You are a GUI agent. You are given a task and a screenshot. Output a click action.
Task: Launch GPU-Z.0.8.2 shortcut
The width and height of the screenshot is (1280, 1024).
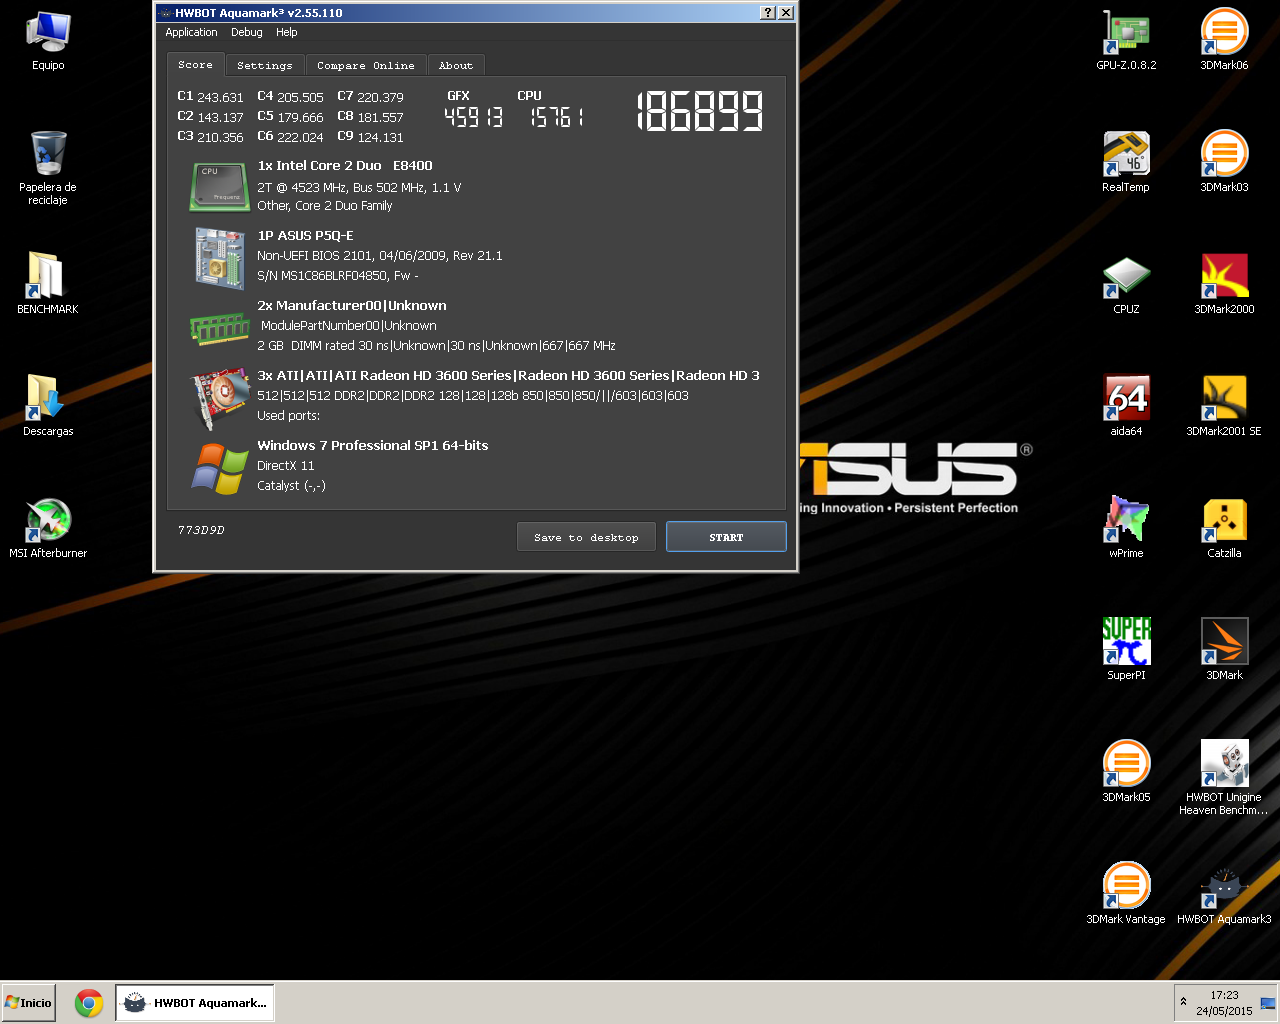click(1126, 40)
